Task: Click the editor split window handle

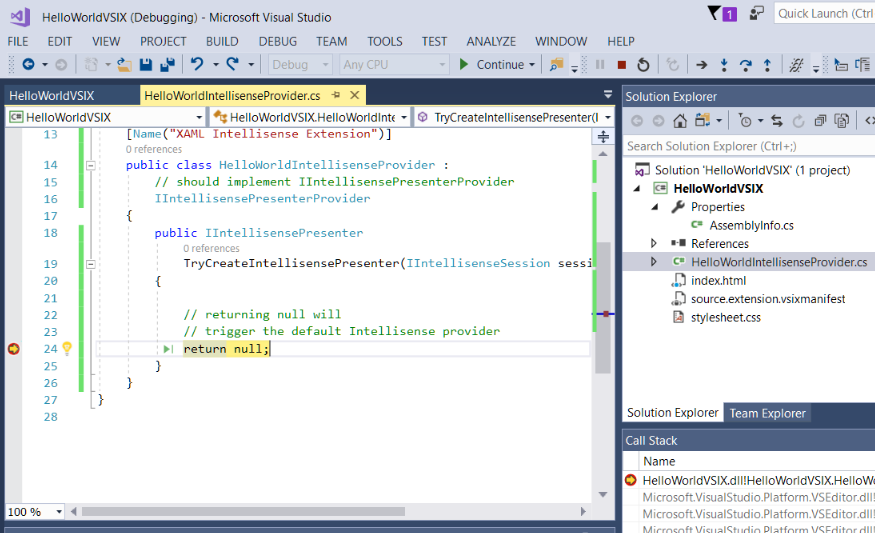Action: (603, 136)
